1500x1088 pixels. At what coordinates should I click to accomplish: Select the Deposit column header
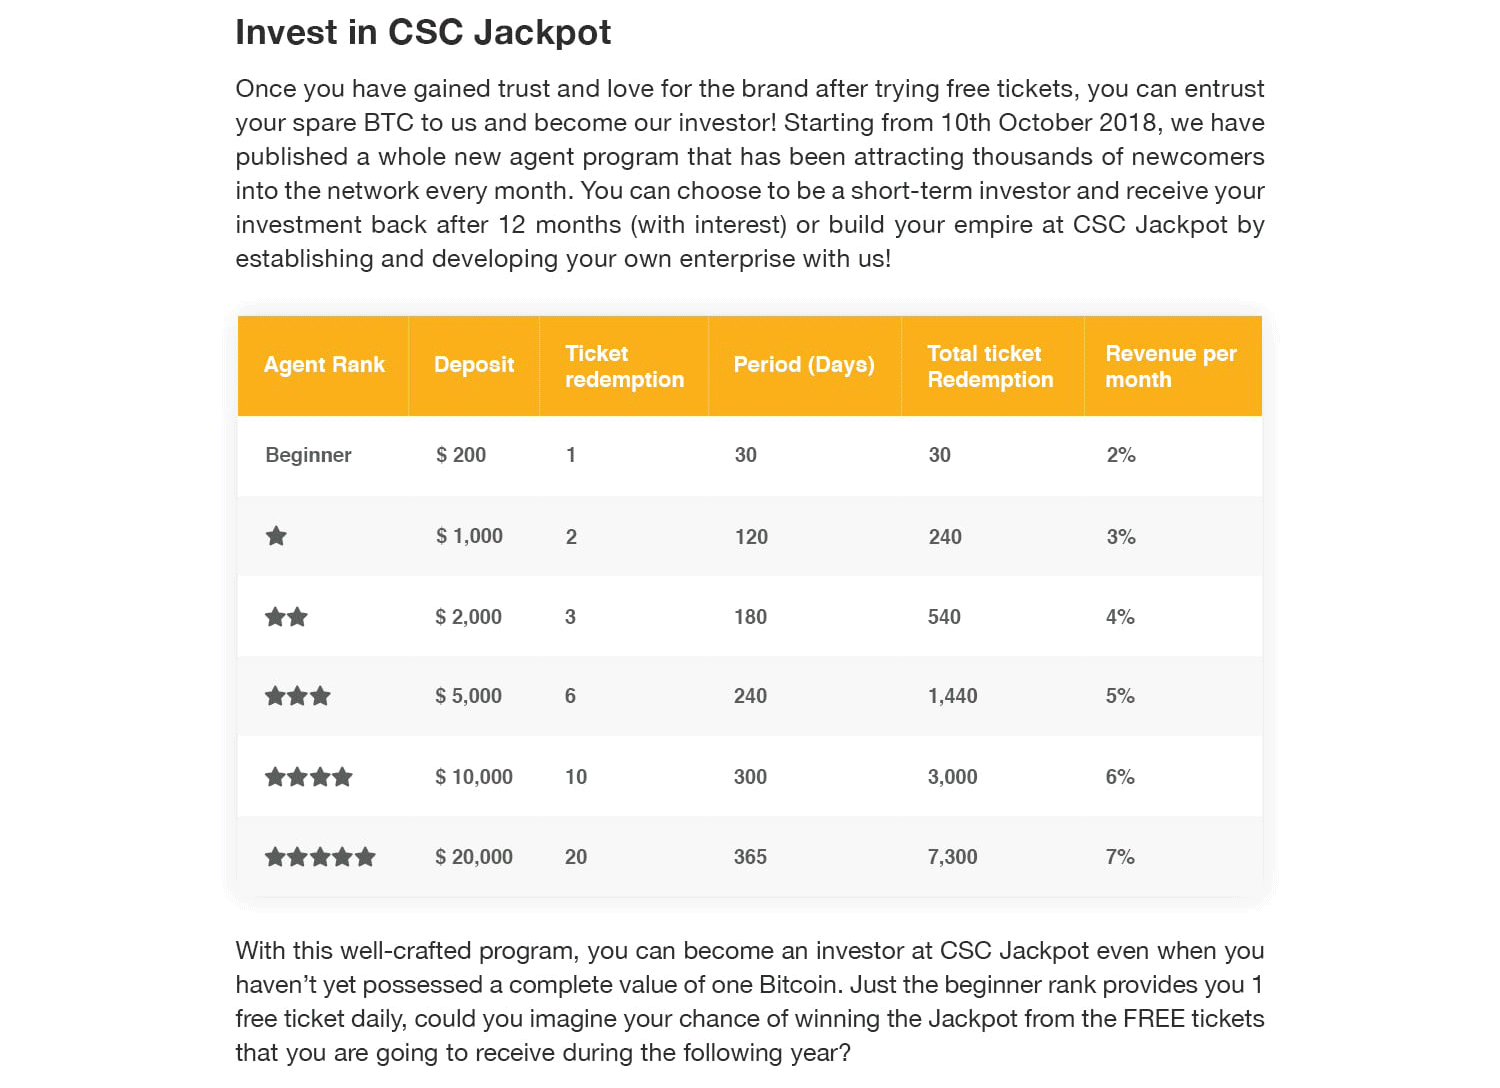(474, 365)
